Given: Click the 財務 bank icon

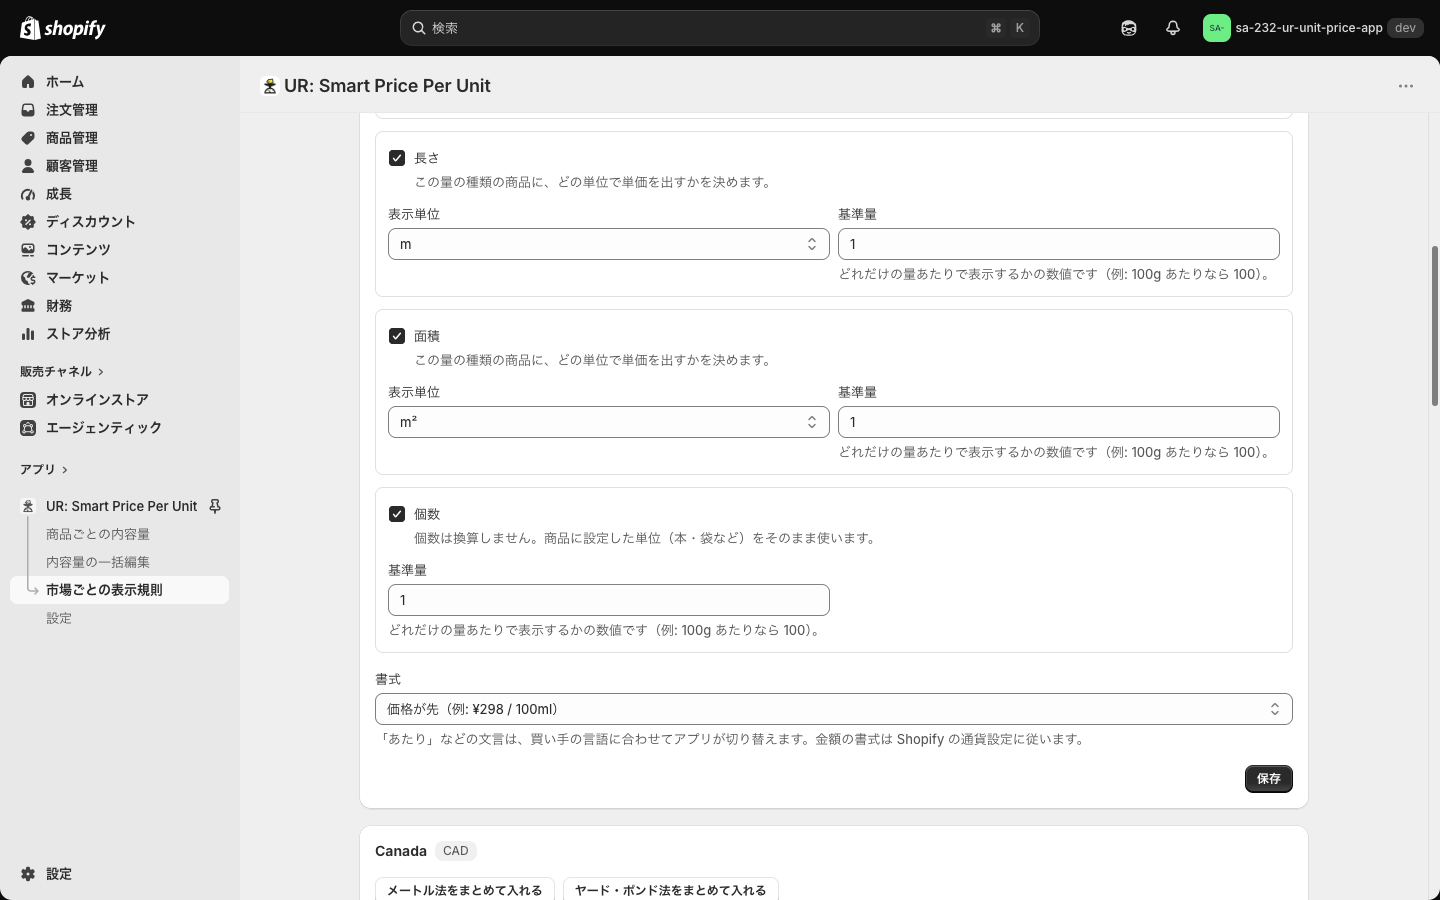Looking at the screenshot, I should click(x=28, y=306).
